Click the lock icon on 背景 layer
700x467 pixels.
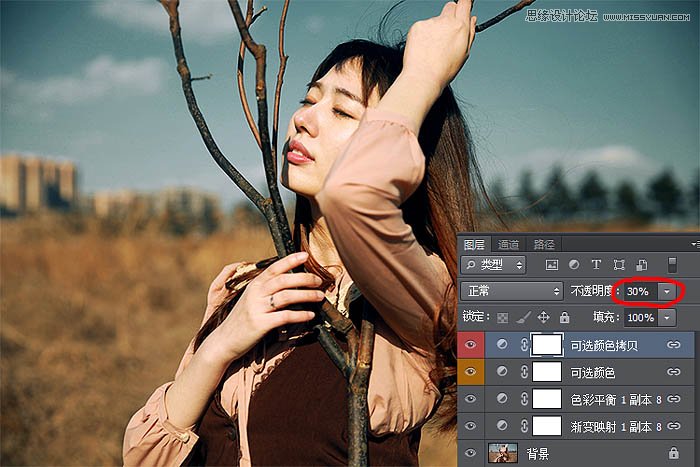(x=674, y=453)
